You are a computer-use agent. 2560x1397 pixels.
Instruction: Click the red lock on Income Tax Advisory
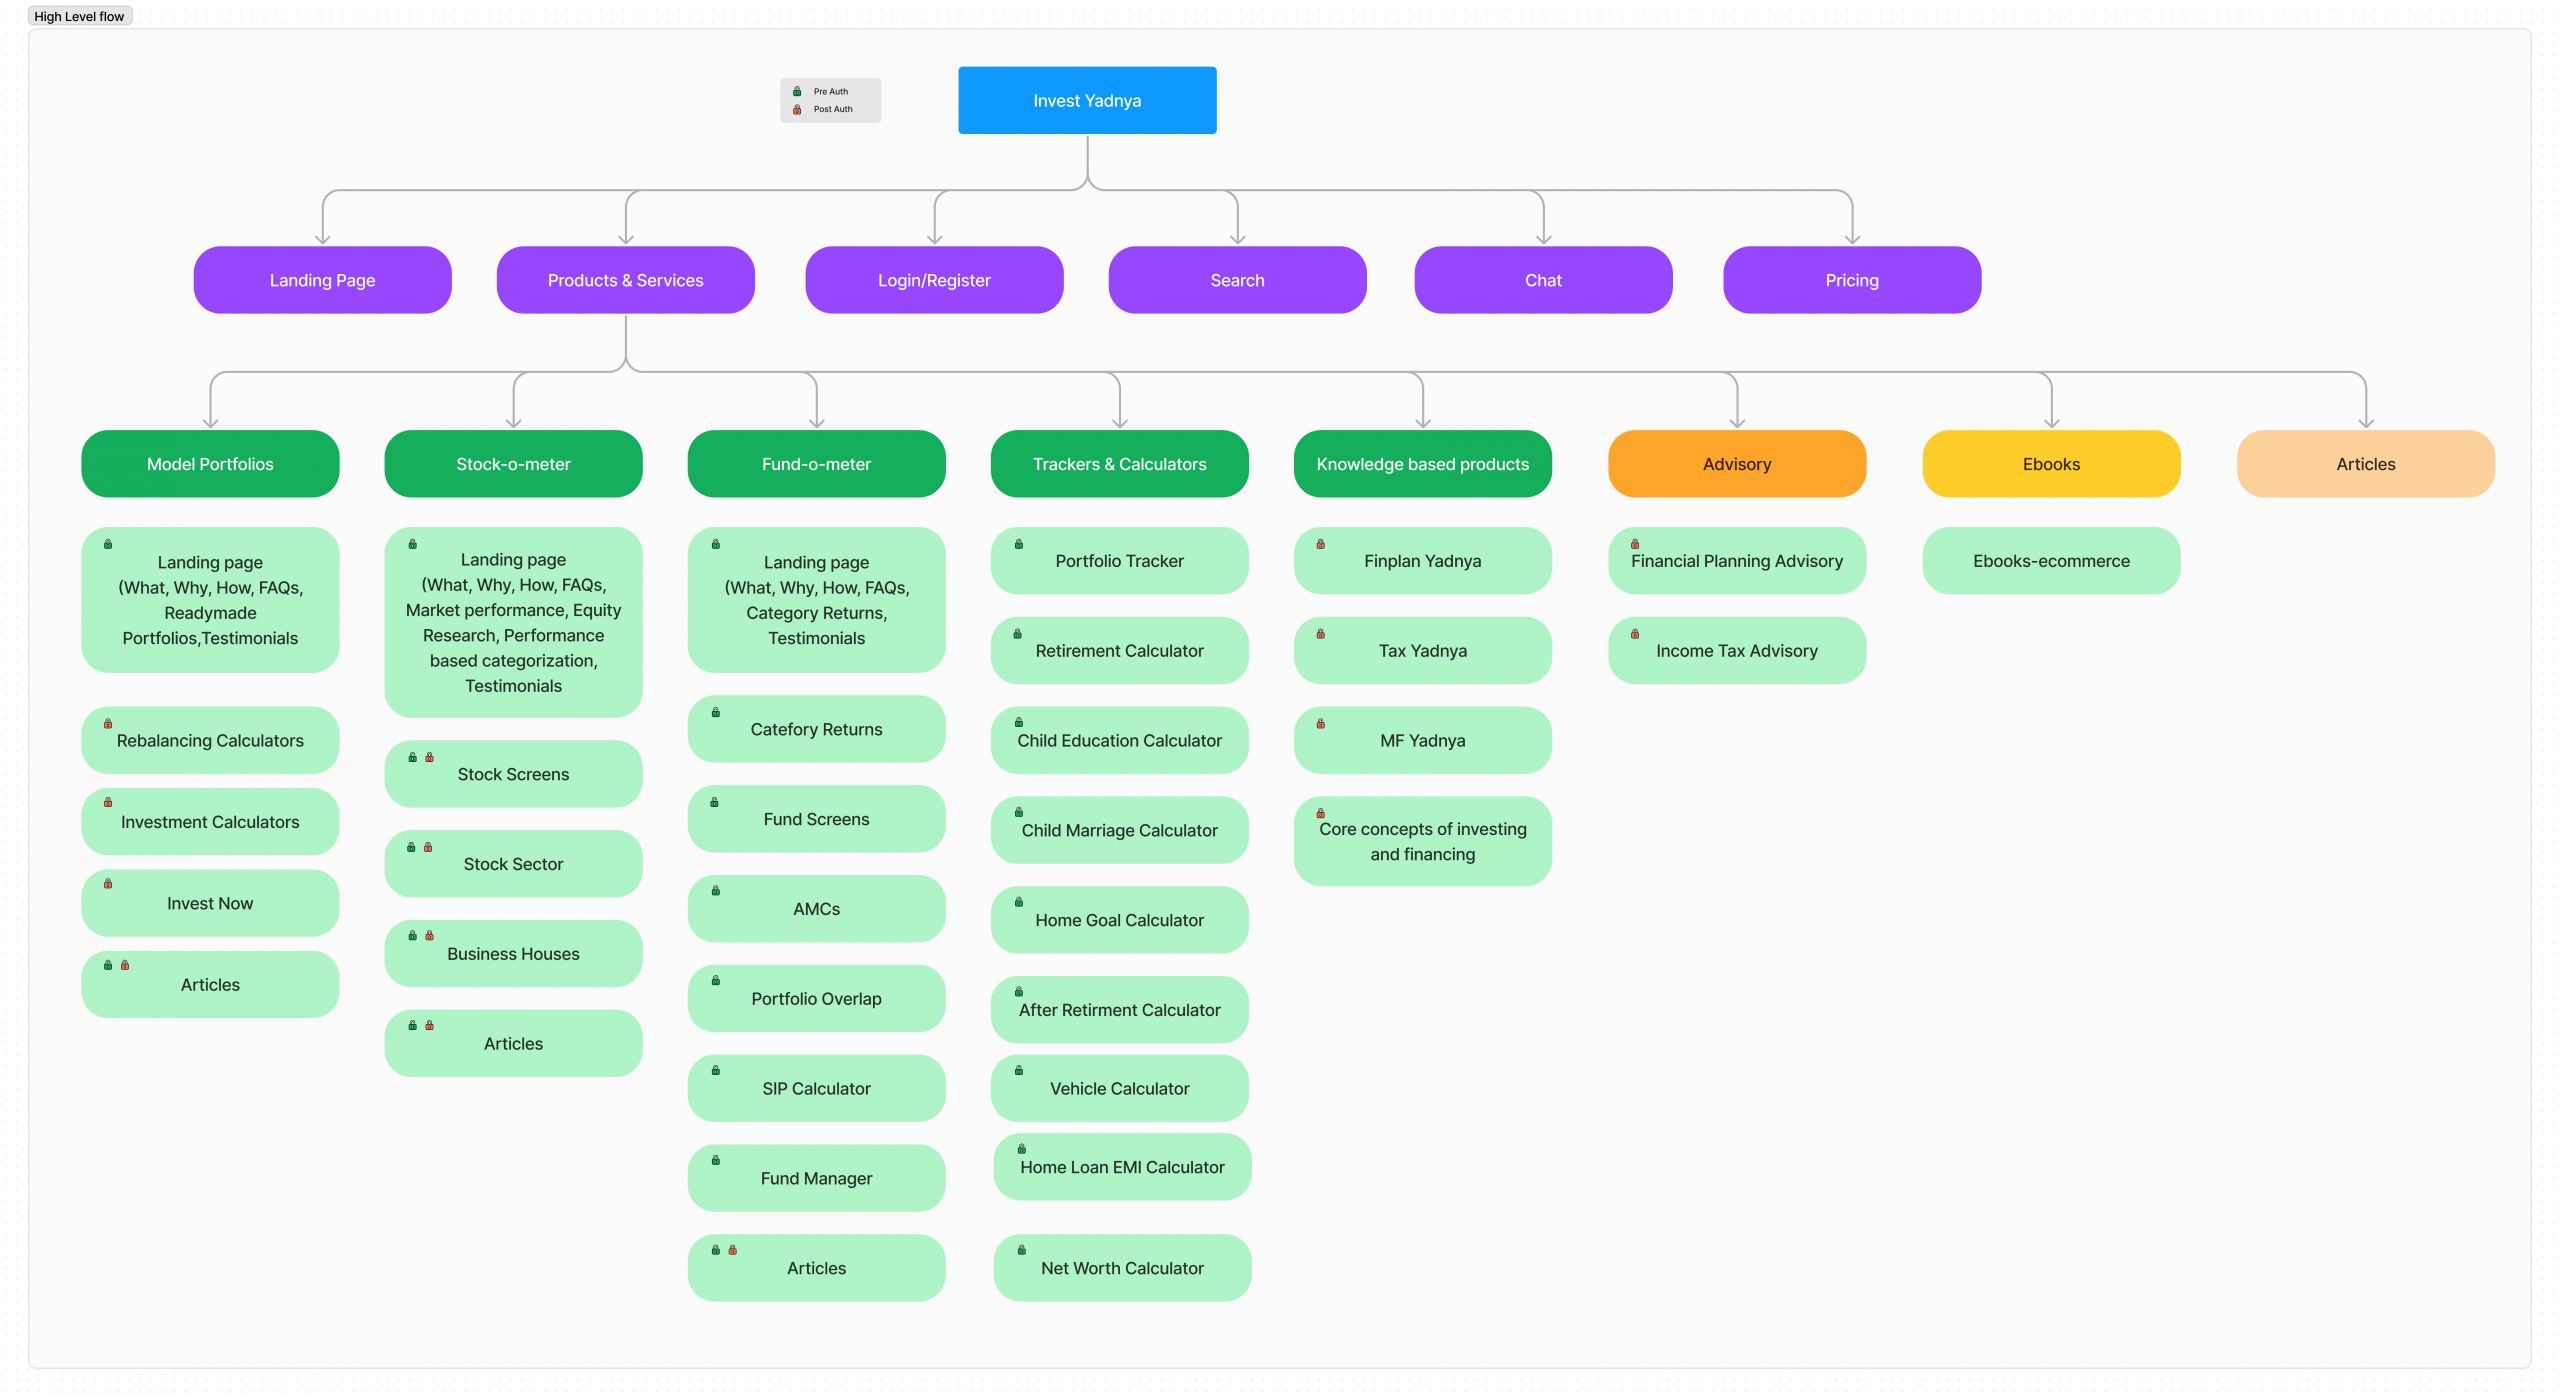(1635, 634)
